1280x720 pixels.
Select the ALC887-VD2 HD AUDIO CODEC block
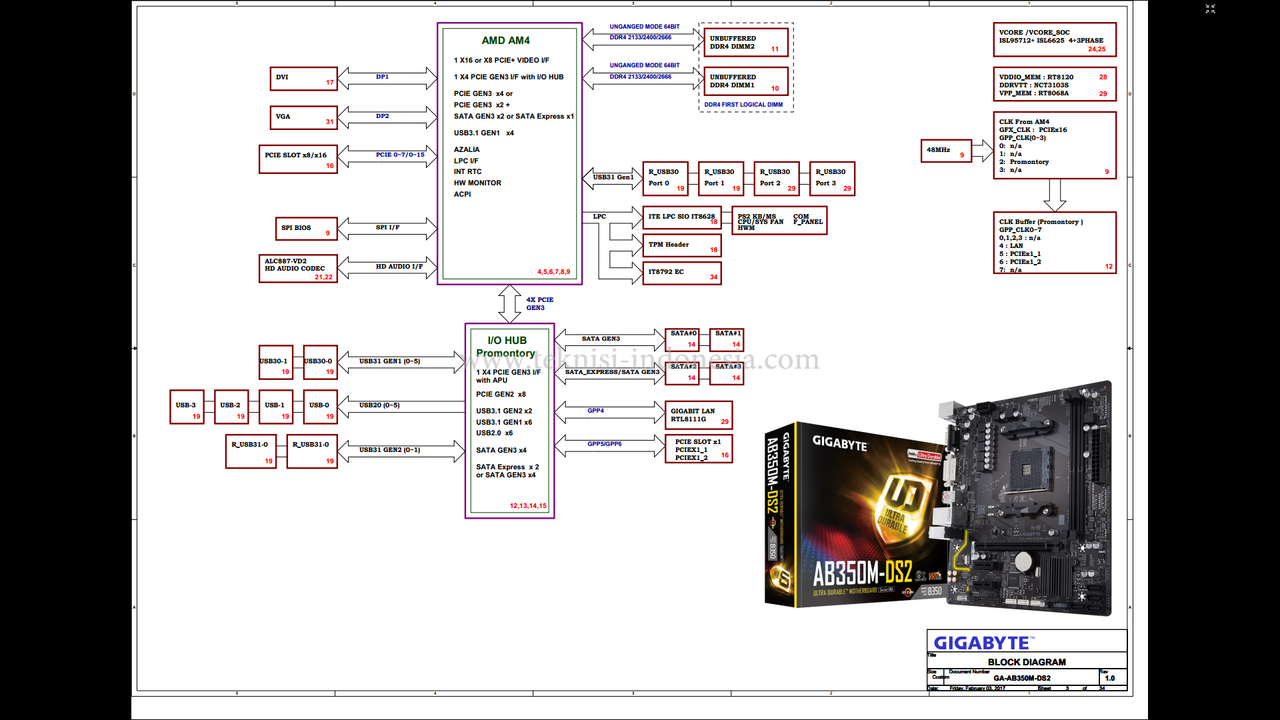299,268
